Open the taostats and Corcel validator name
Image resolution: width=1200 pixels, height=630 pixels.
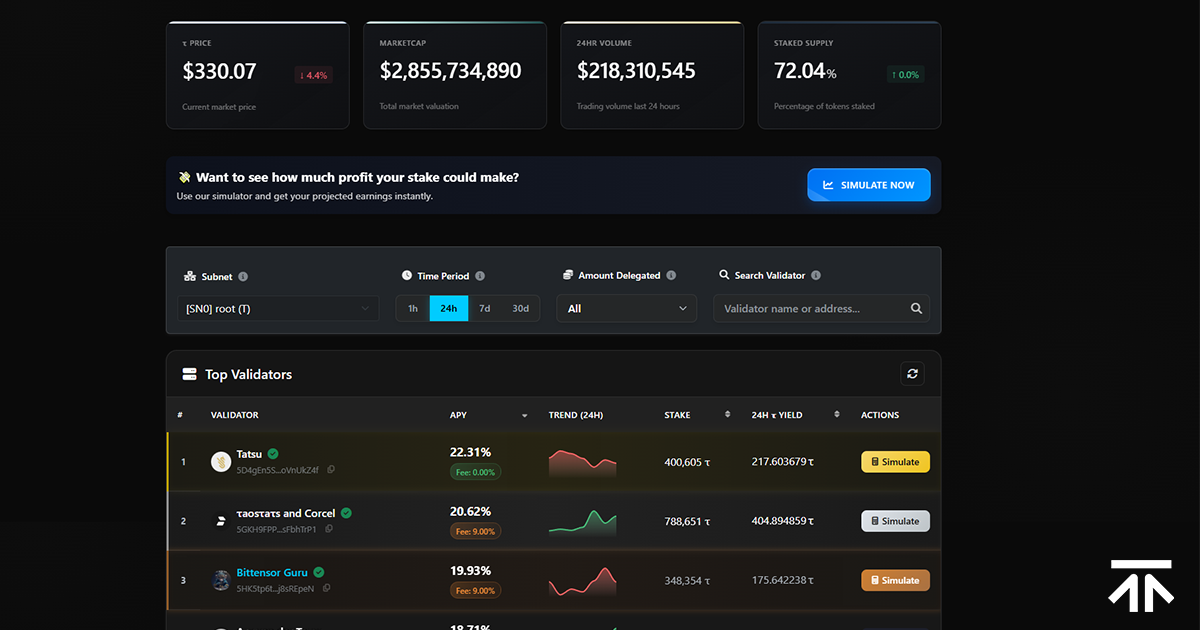(286, 513)
